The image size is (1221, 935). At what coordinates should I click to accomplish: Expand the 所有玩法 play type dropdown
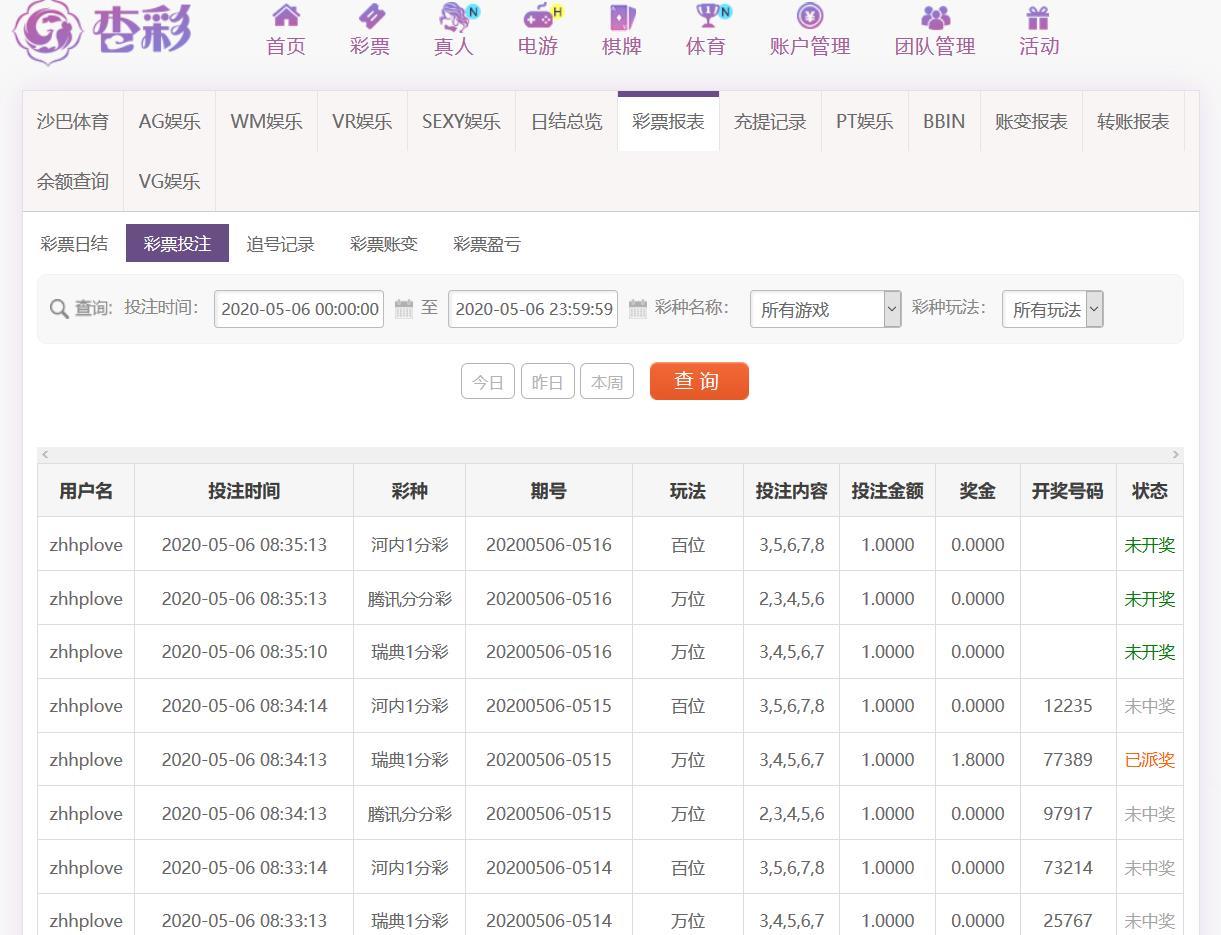pyautogui.click(x=1052, y=310)
